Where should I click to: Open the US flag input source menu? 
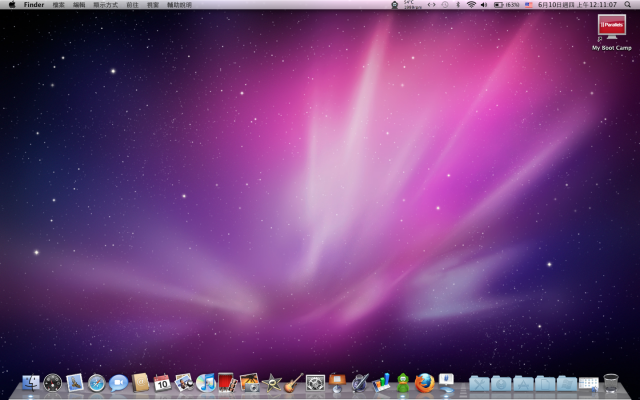[x=529, y=4]
